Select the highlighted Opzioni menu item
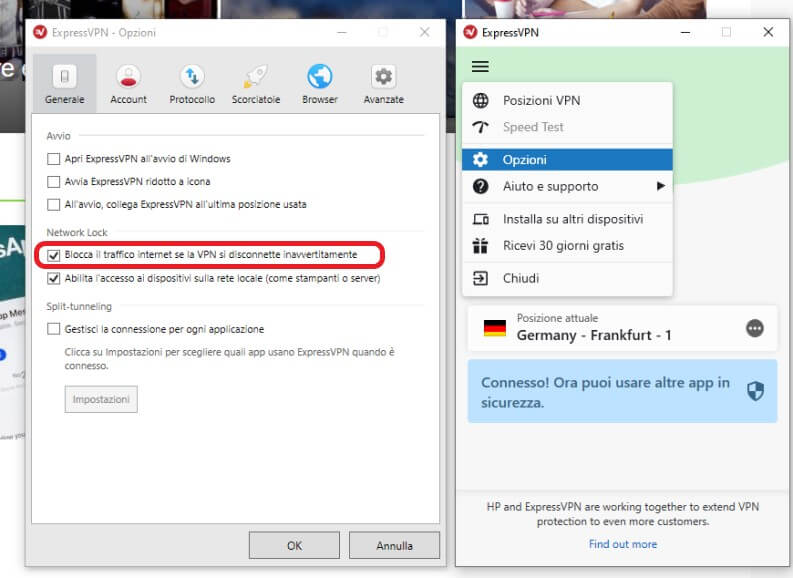Viewport: 793px width, 578px height. [x=567, y=160]
